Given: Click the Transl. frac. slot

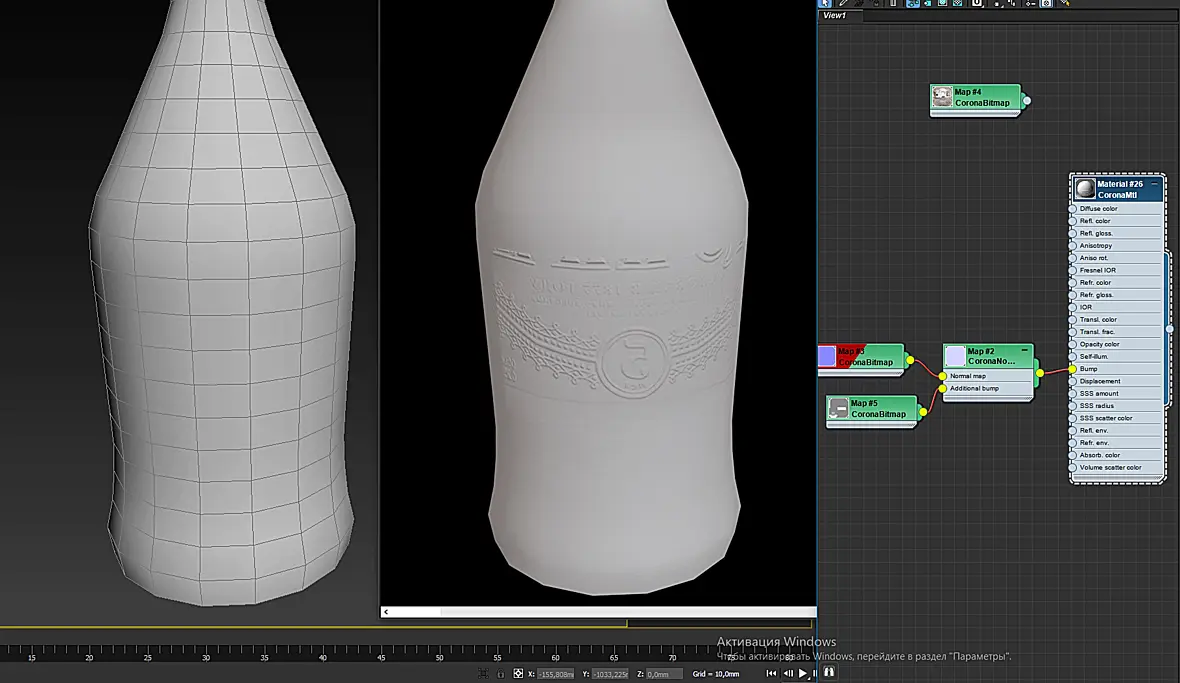Looking at the screenshot, I should point(1117,332).
